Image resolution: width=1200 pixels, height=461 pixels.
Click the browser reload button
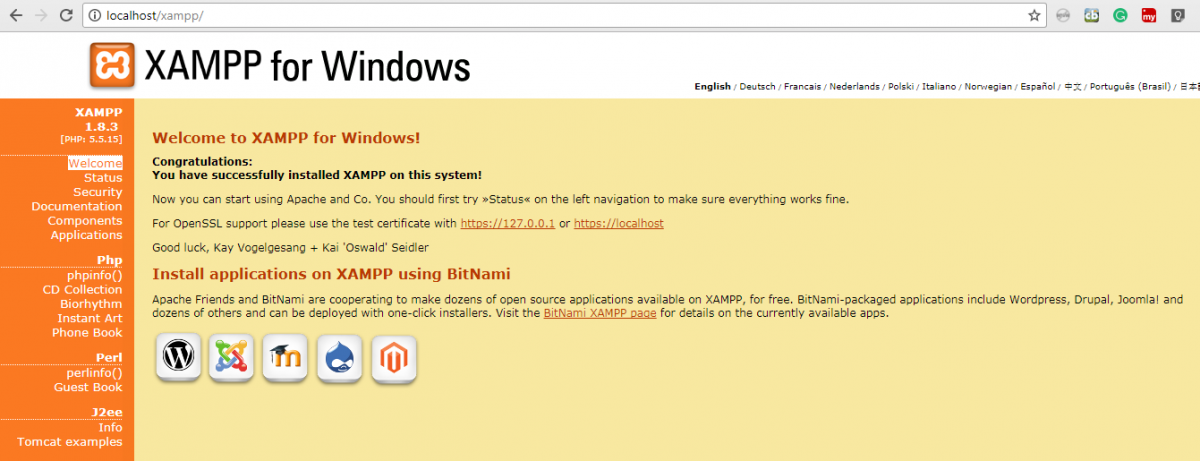click(65, 15)
